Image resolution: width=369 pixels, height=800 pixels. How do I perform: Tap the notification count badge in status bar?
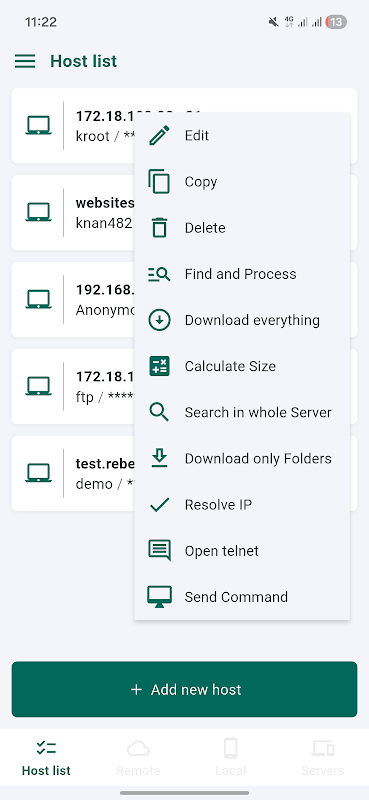pyautogui.click(x=336, y=22)
